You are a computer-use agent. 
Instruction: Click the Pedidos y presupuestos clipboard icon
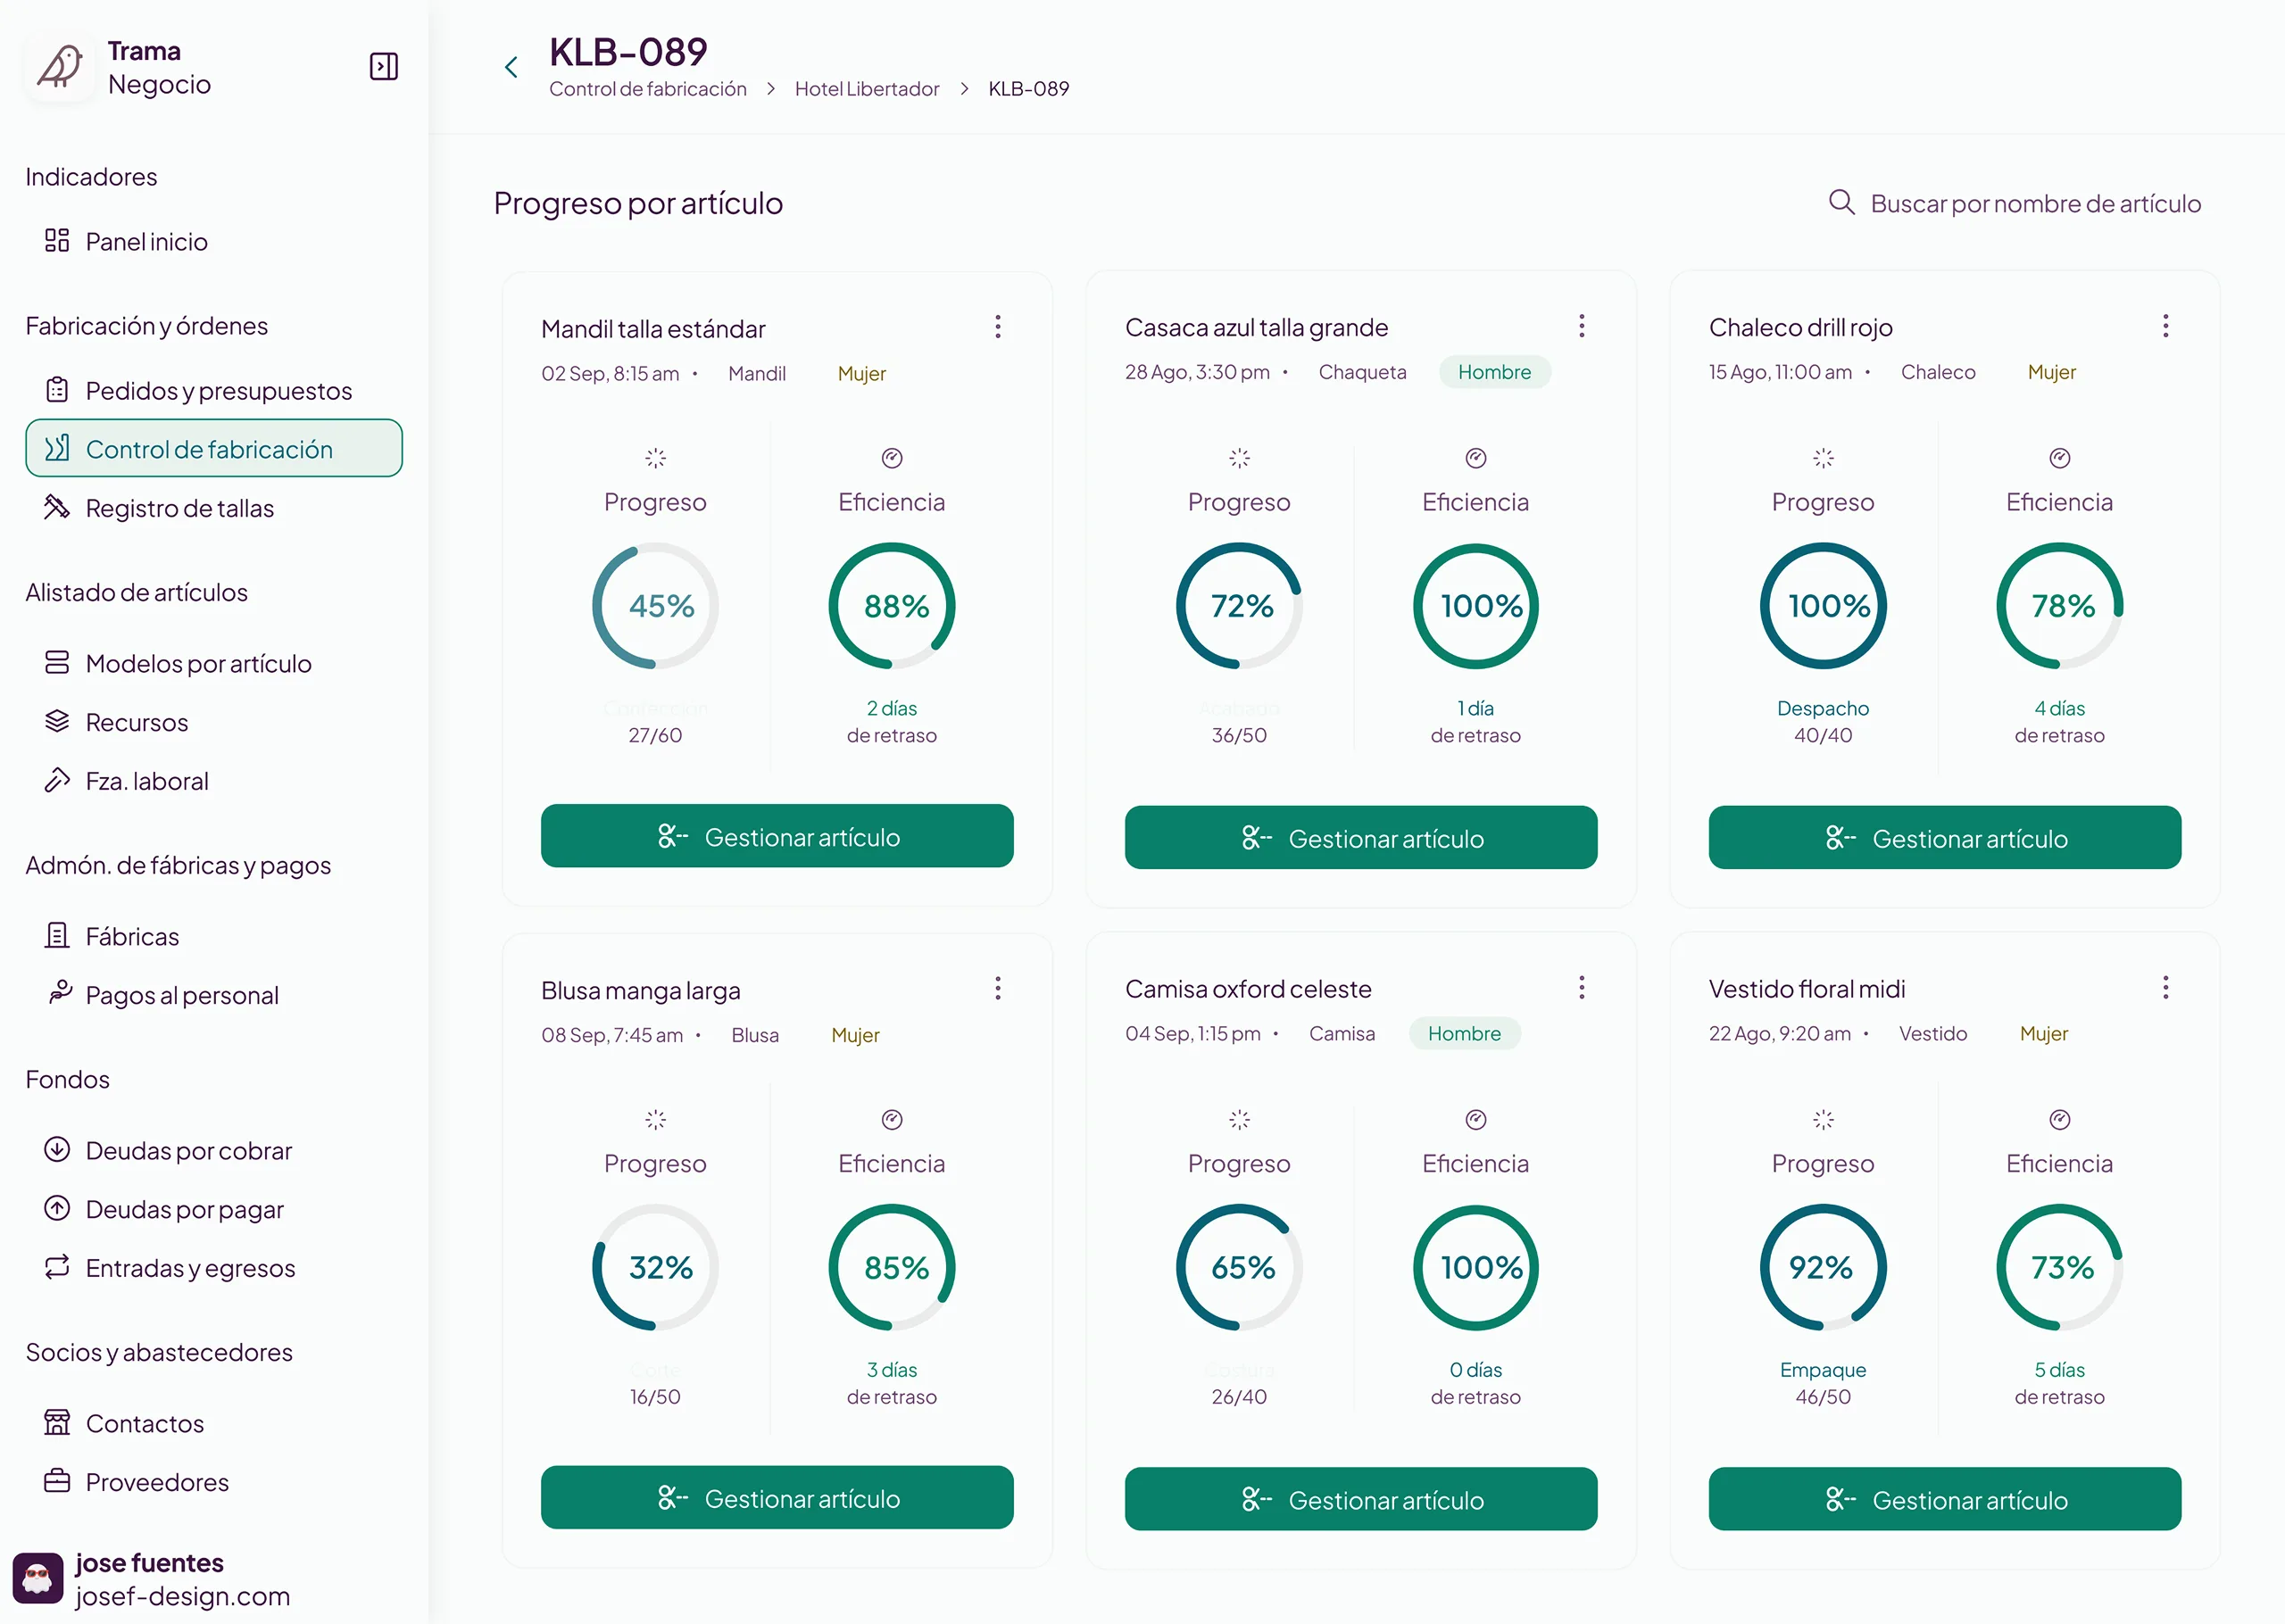[x=57, y=389]
